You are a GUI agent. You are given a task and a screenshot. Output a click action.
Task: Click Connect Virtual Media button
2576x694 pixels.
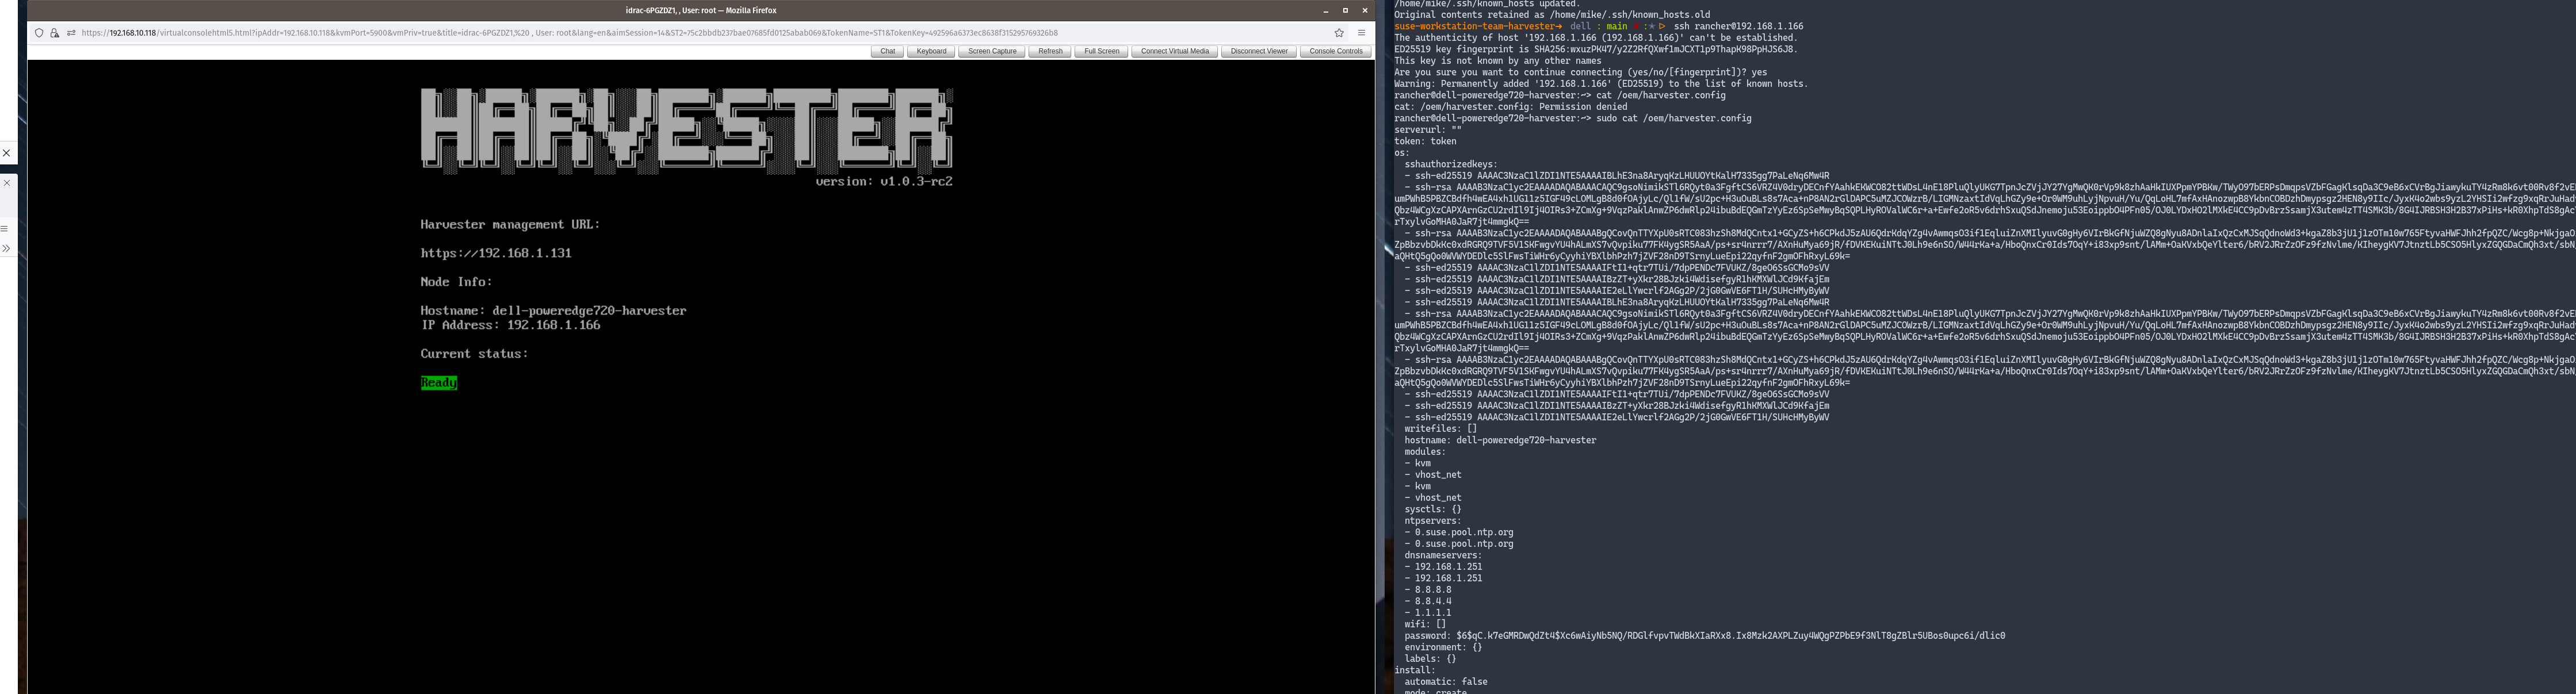click(1174, 51)
